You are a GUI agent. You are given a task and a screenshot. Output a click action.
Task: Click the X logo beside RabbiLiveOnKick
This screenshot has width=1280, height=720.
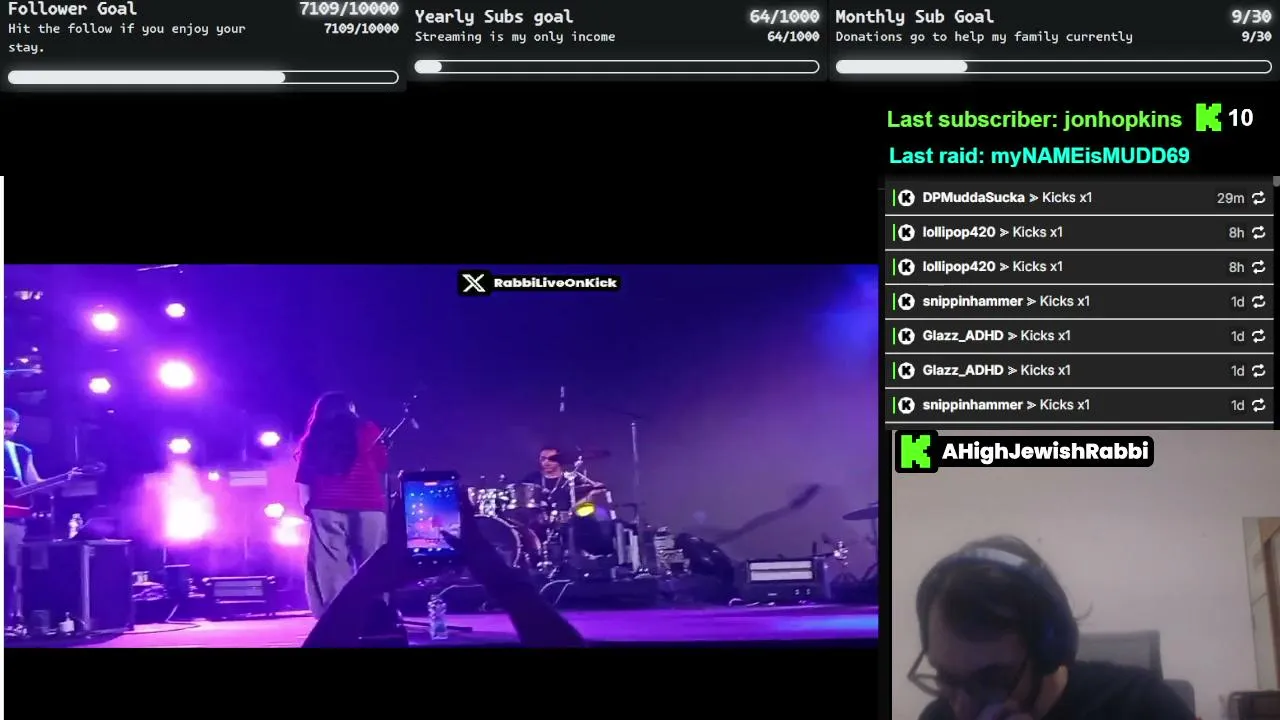coord(474,283)
